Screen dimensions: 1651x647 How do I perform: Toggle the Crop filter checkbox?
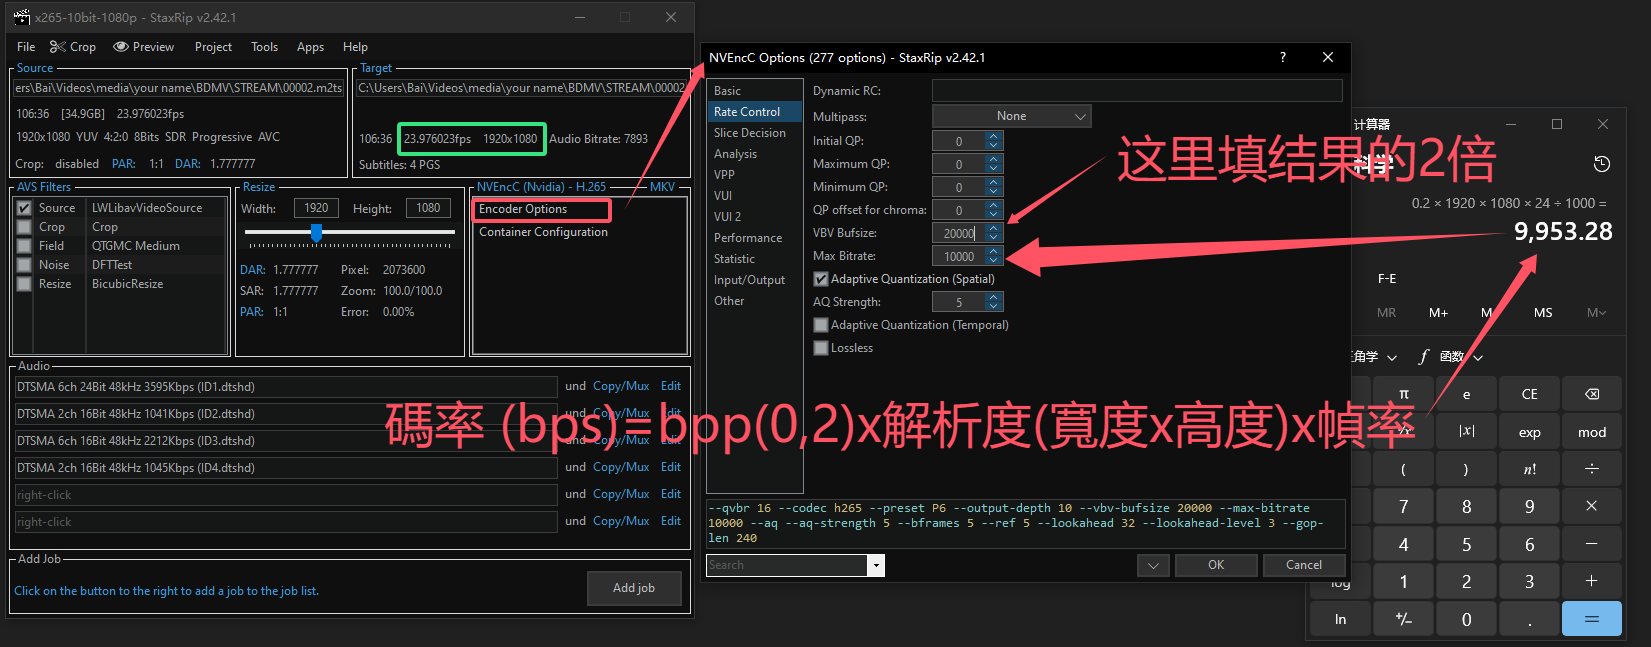(x=24, y=227)
